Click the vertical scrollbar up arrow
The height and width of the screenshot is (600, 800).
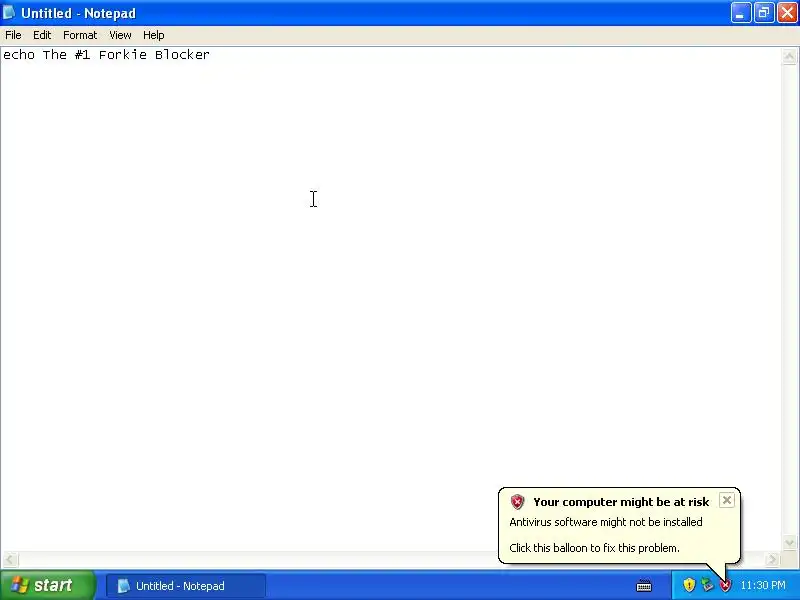click(789, 56)
